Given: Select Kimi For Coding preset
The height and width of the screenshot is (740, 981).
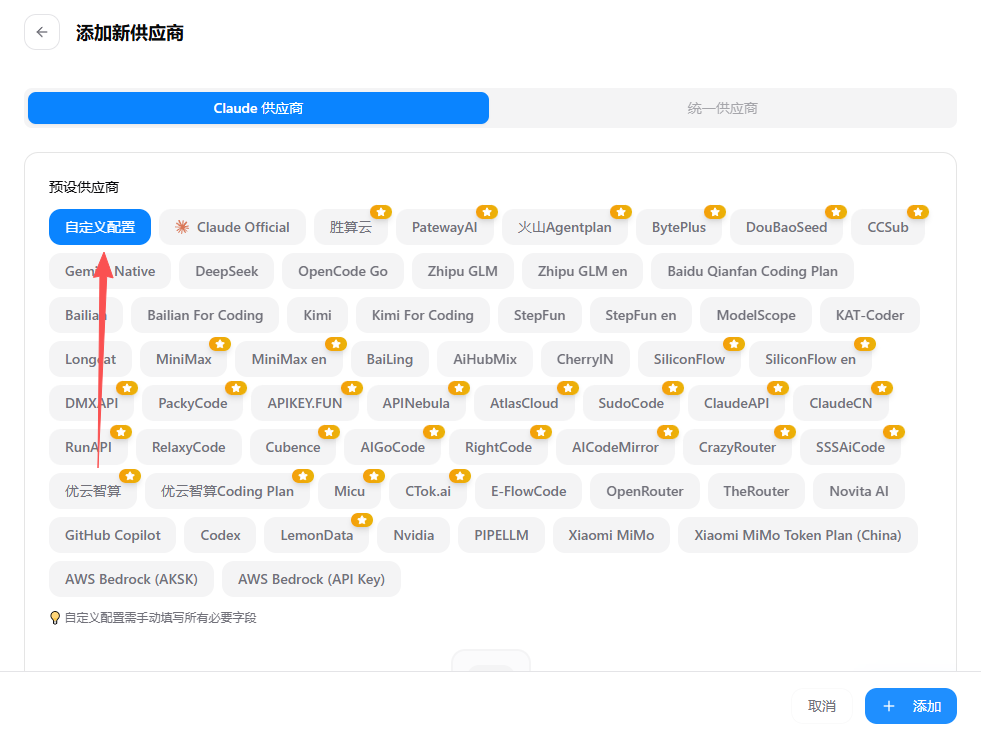Looking at the screenshot, I should [423, 315].
